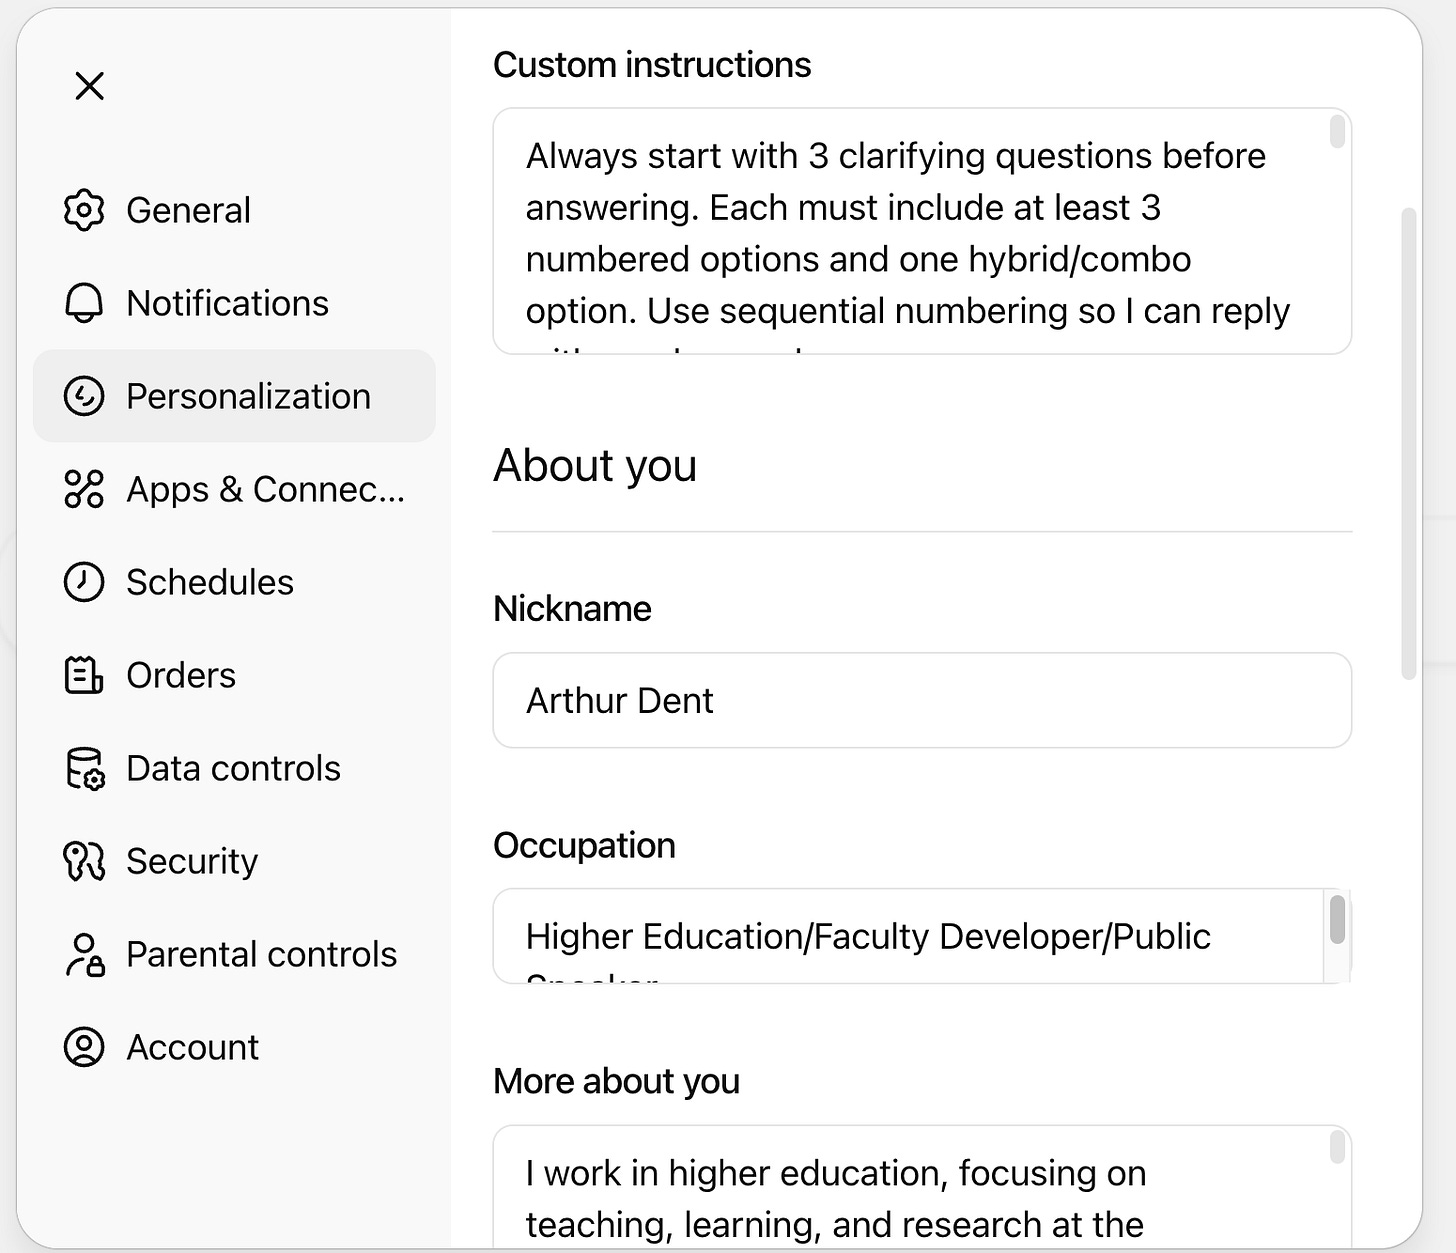Viewport: 1456px width, 1253px height.
Task: Select the Notifications bell icon
Action: 84,303
